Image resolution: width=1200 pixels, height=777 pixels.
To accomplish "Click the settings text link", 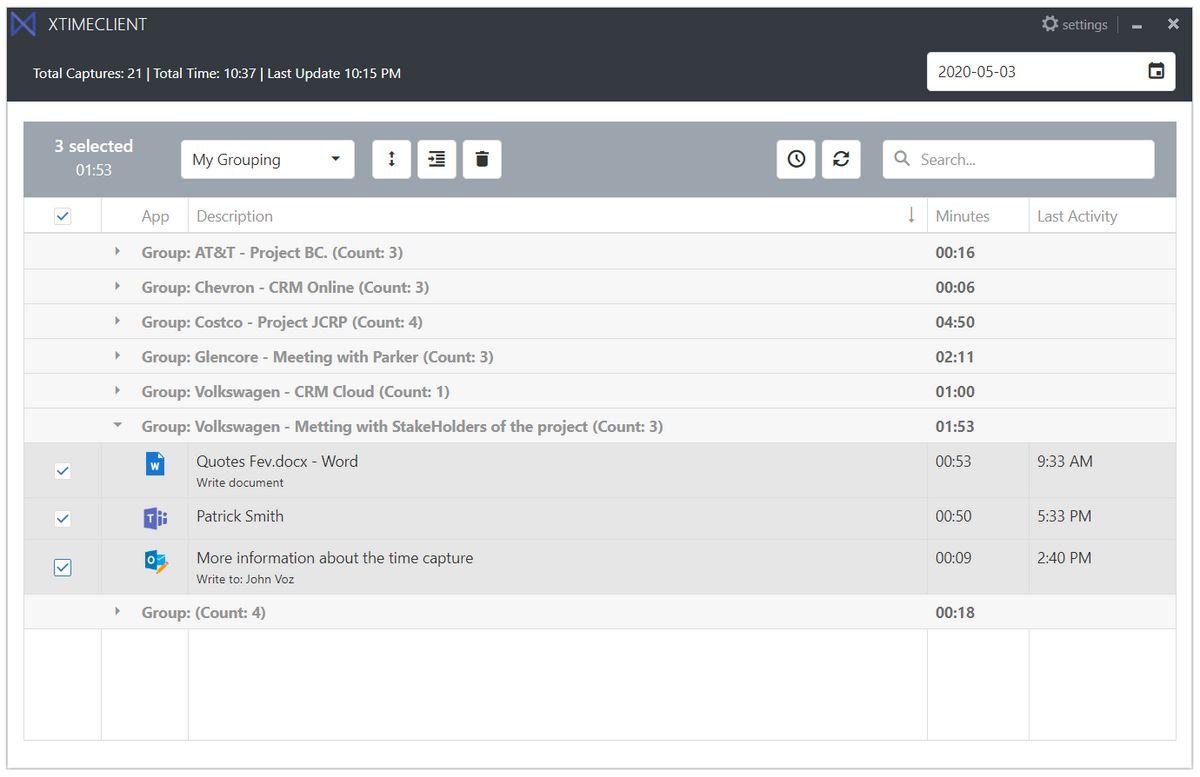I will coord(1084,24).
